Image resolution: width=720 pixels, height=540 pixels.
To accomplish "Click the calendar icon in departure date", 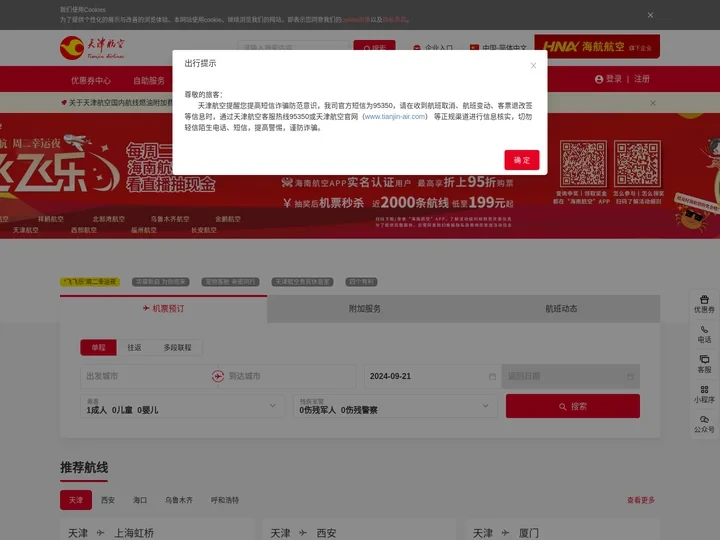I will [x=492, y=377].
